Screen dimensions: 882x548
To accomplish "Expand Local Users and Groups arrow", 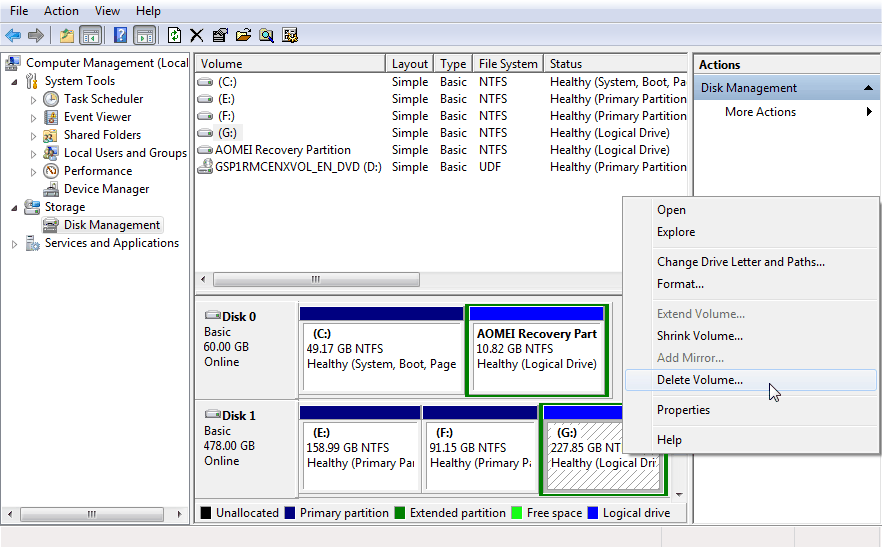I will click(x=33, y=154).
